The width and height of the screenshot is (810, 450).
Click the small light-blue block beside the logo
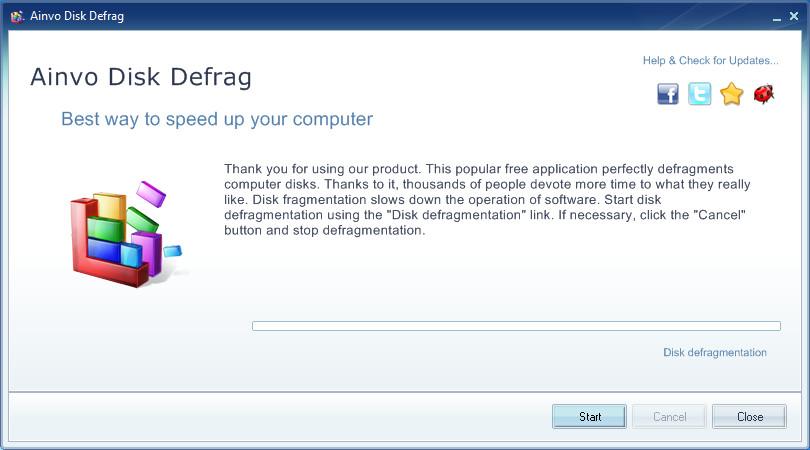[x=173, y=251]
